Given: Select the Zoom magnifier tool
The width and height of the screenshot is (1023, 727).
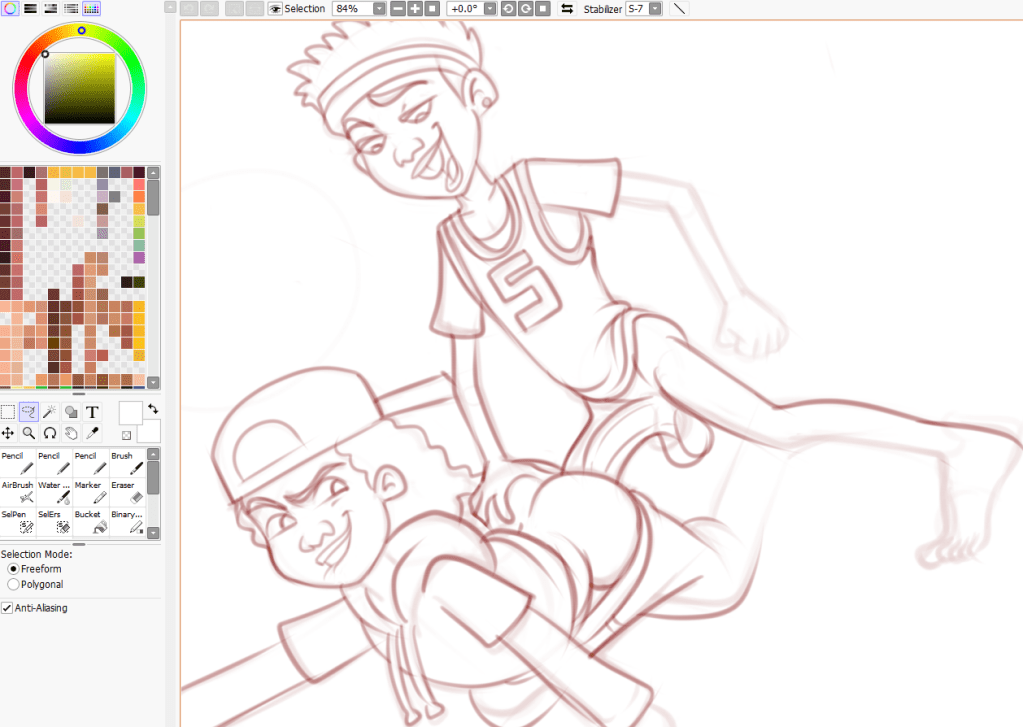Looking at the screenshot, I should point(29,433).
